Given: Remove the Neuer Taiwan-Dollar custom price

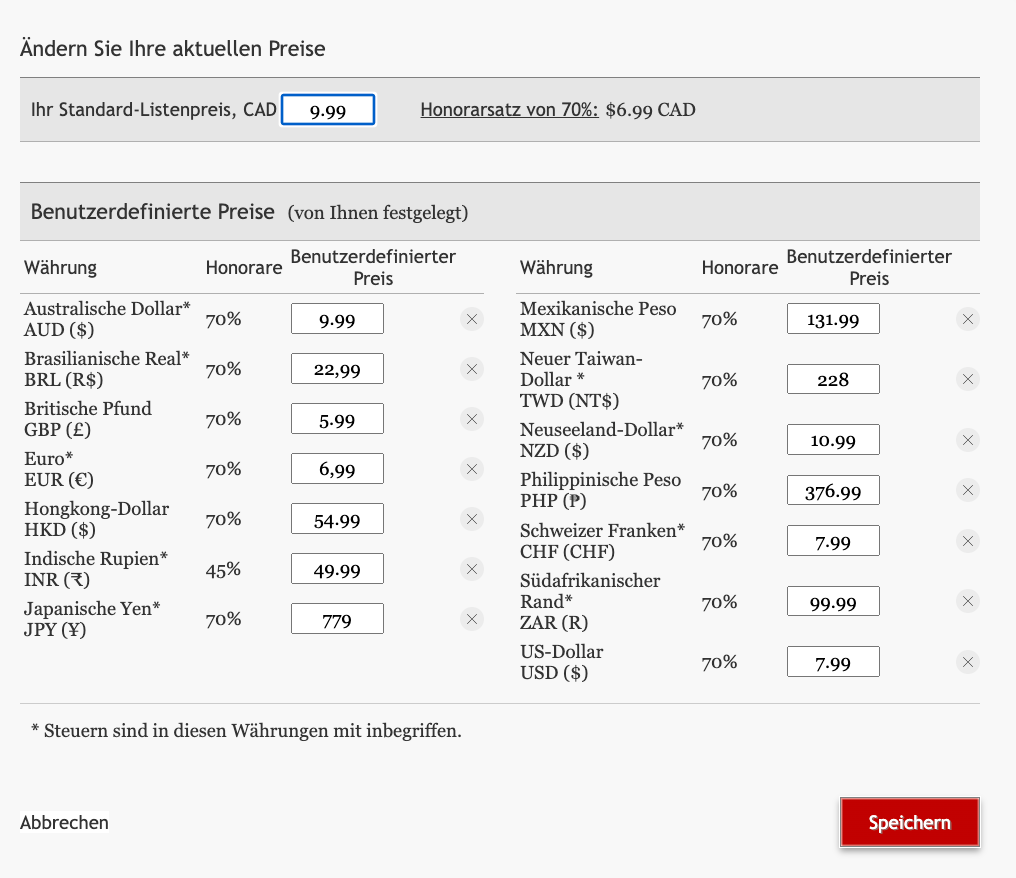Looking at the screenshot, I should tap(967, 378).
